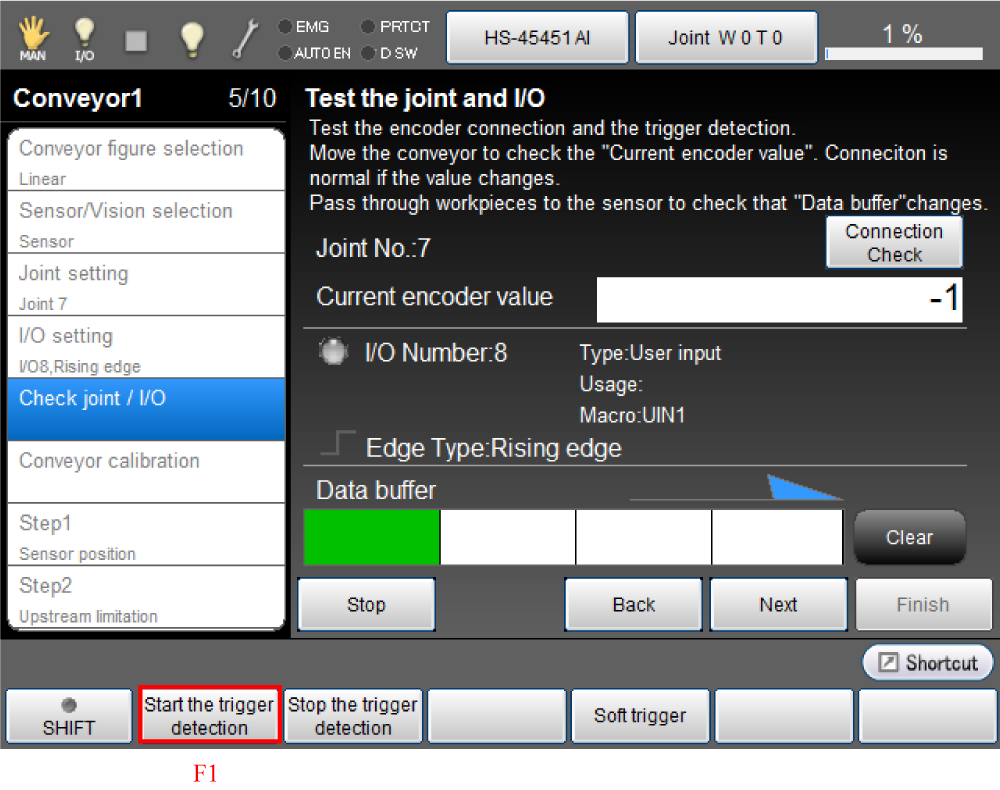Open the Joint W 0 T 0 selector
Image resolution: width=1000 pixels, height=790 pixels.
coord(726,38)
